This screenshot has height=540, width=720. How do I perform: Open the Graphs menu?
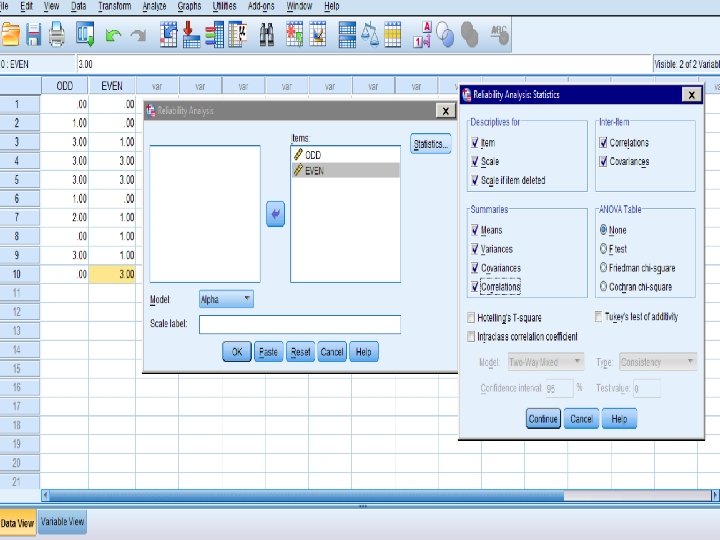(189, 6)
